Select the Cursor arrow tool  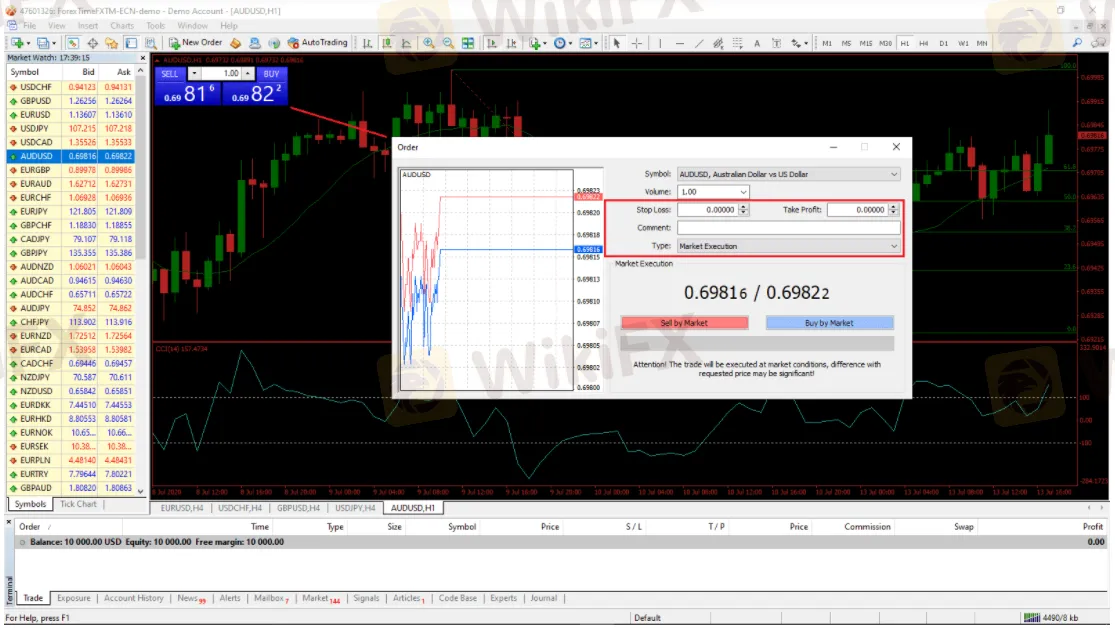617,43
